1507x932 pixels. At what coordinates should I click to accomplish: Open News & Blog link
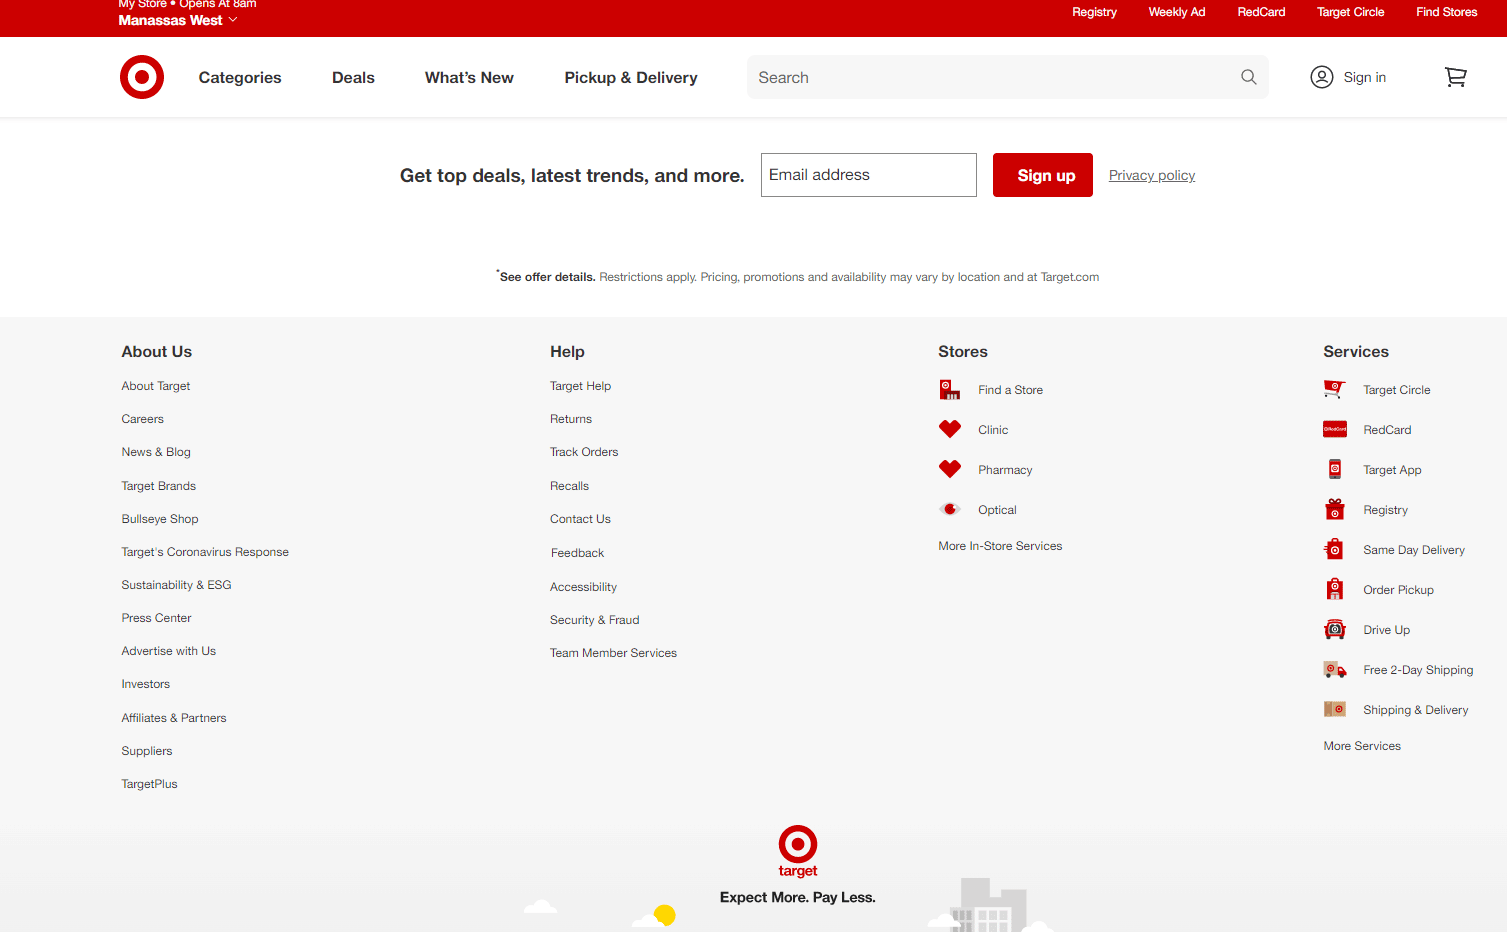coord(156,452)
